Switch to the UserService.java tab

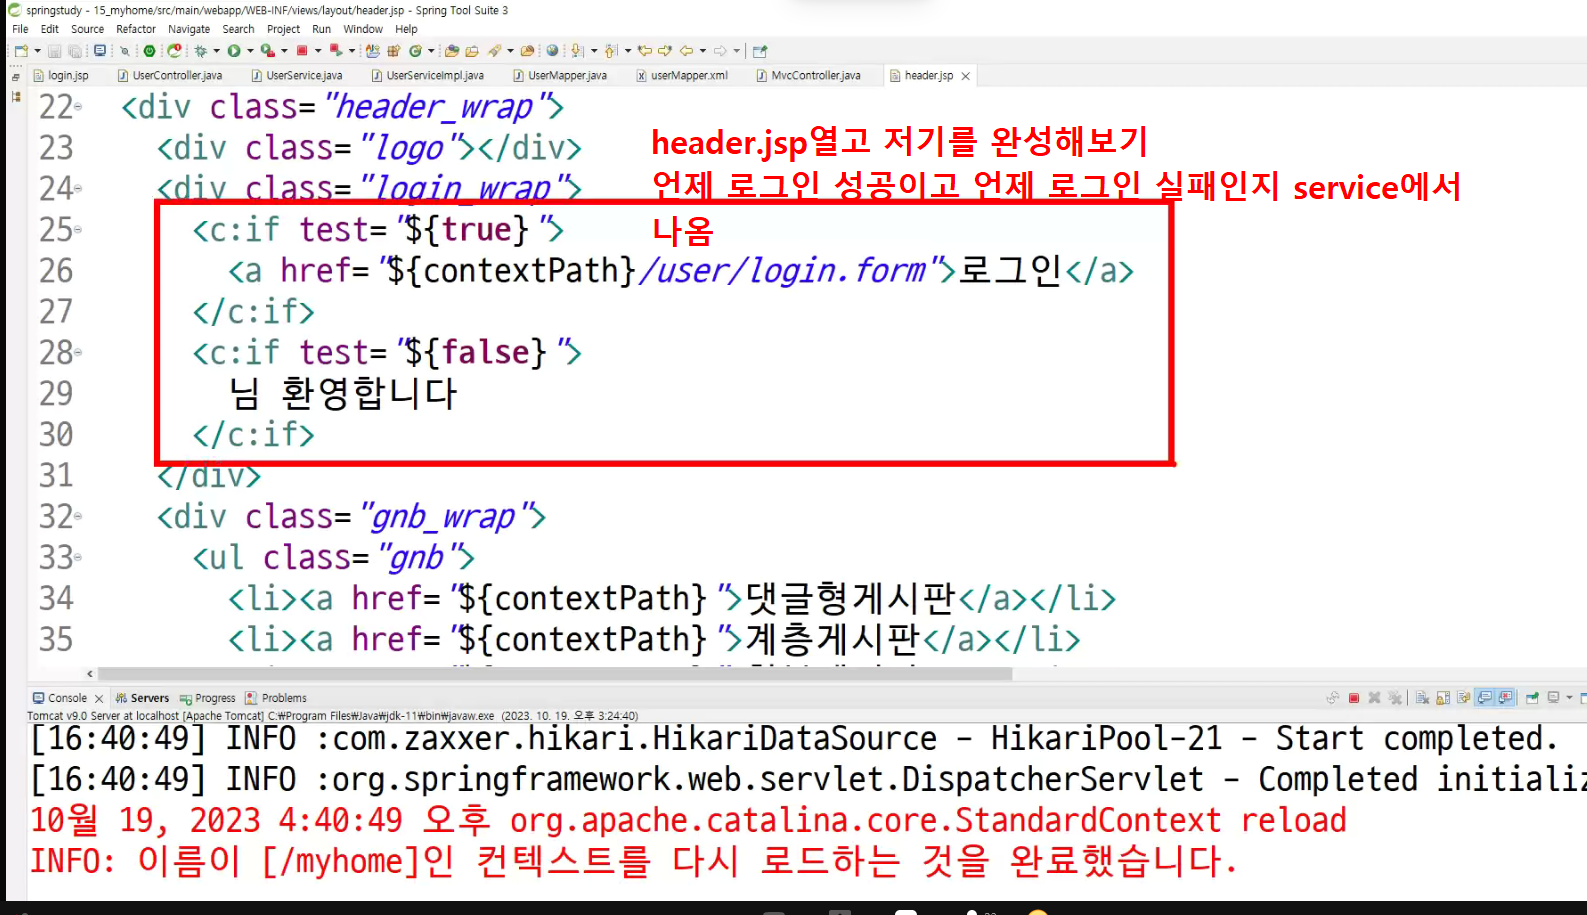[297, 75]
